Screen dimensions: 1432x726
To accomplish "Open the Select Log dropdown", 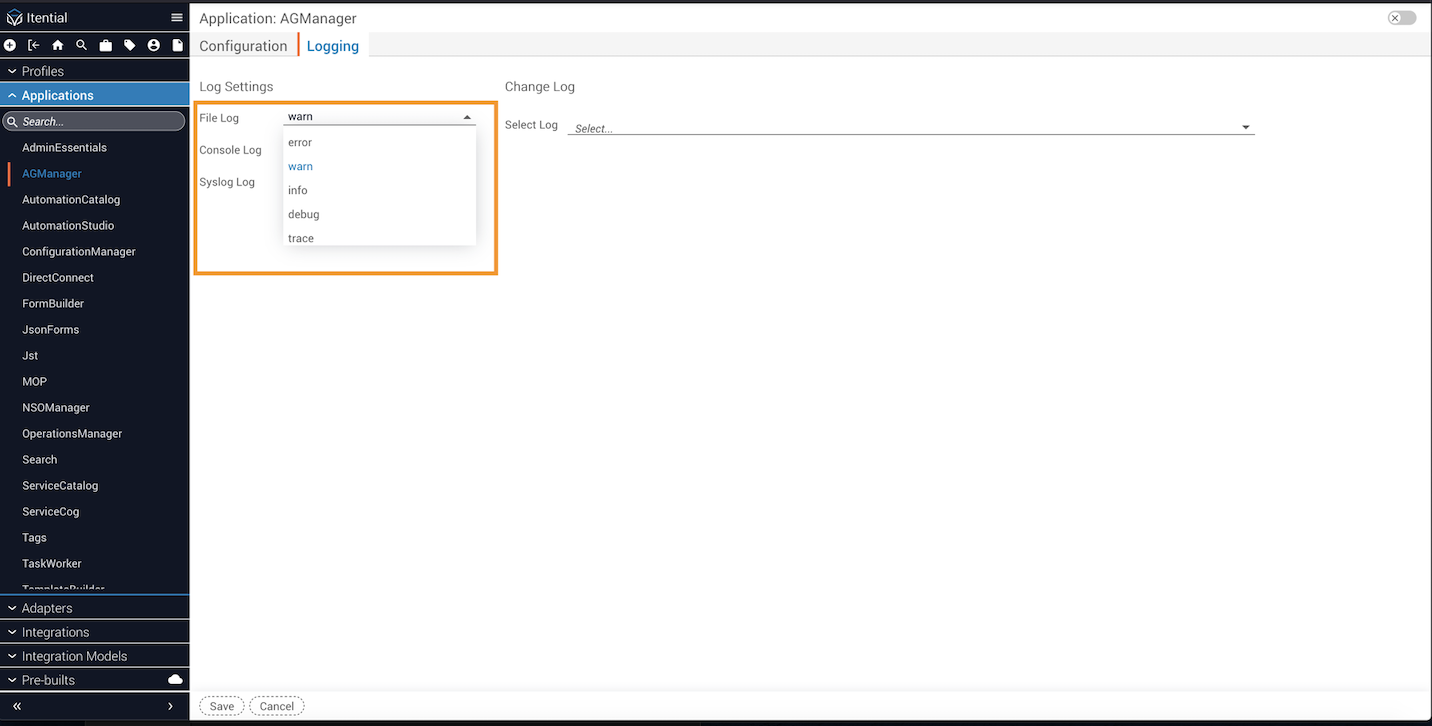I will [911, 127].
